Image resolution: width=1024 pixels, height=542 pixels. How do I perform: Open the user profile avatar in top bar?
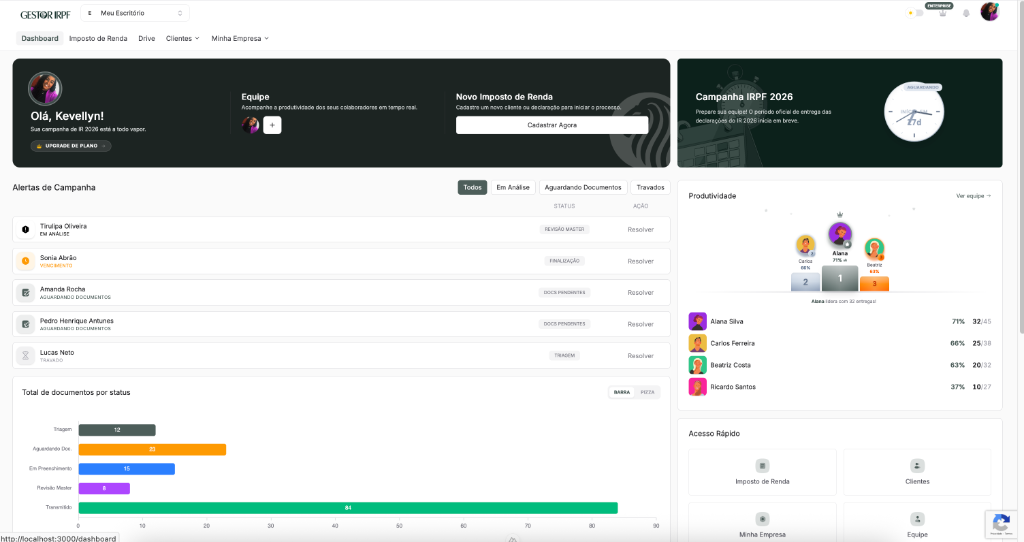click(x=990, y=12)
